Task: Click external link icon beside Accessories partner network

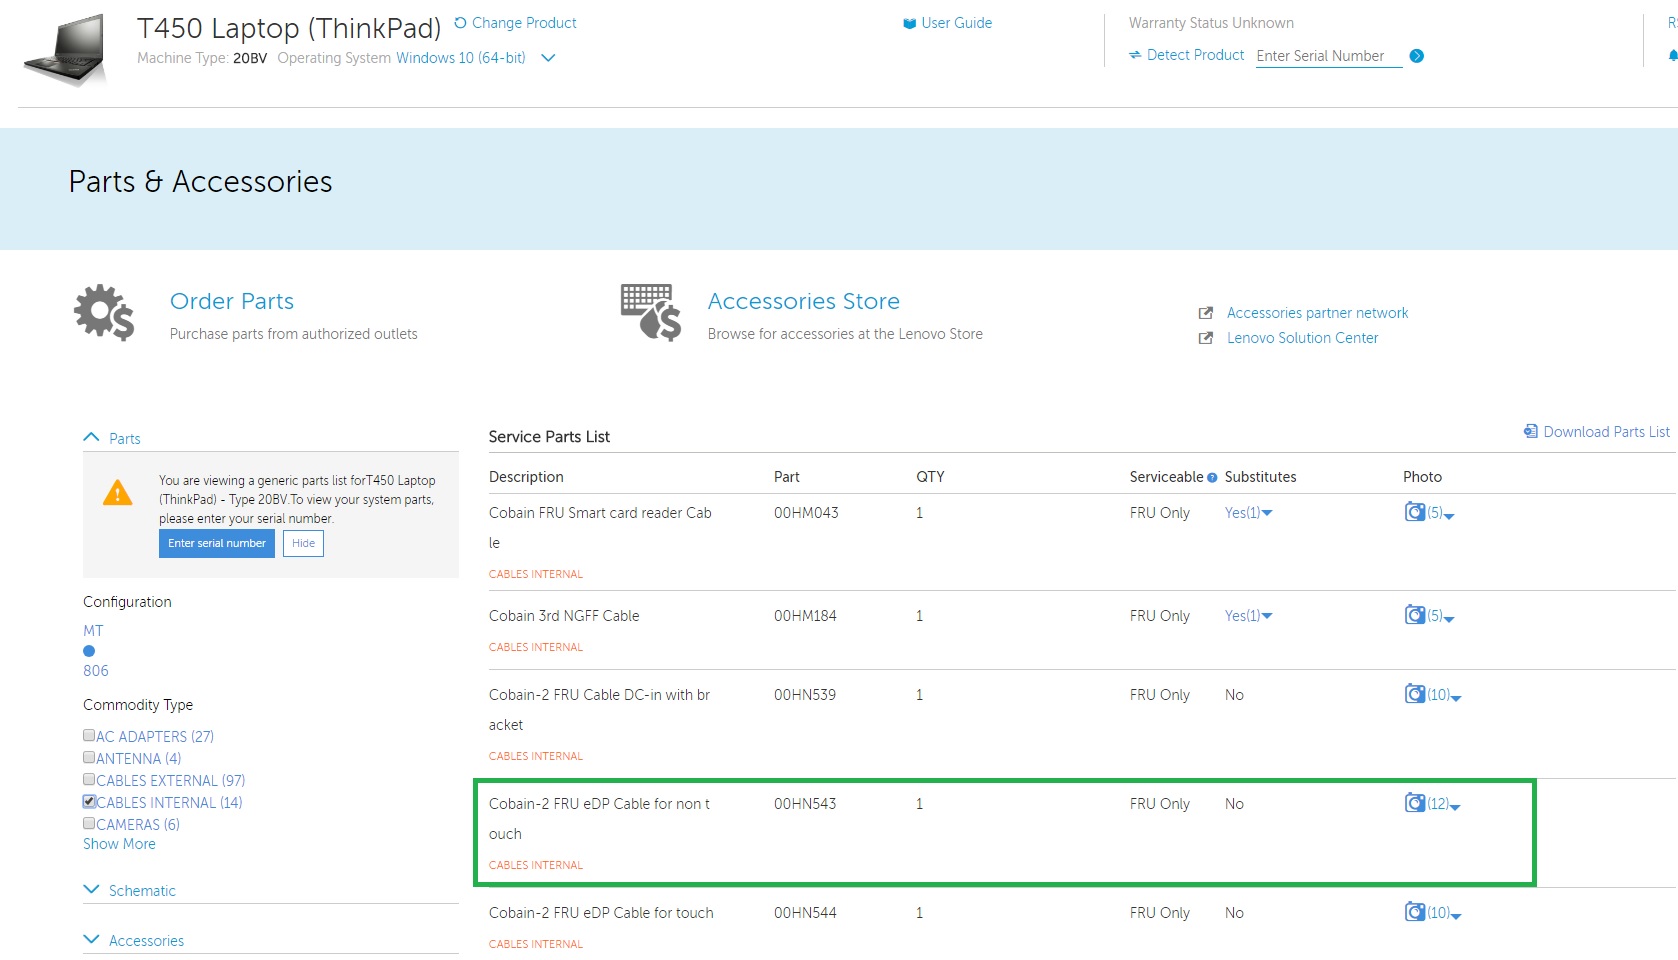Action: [x=1206, y=313]
